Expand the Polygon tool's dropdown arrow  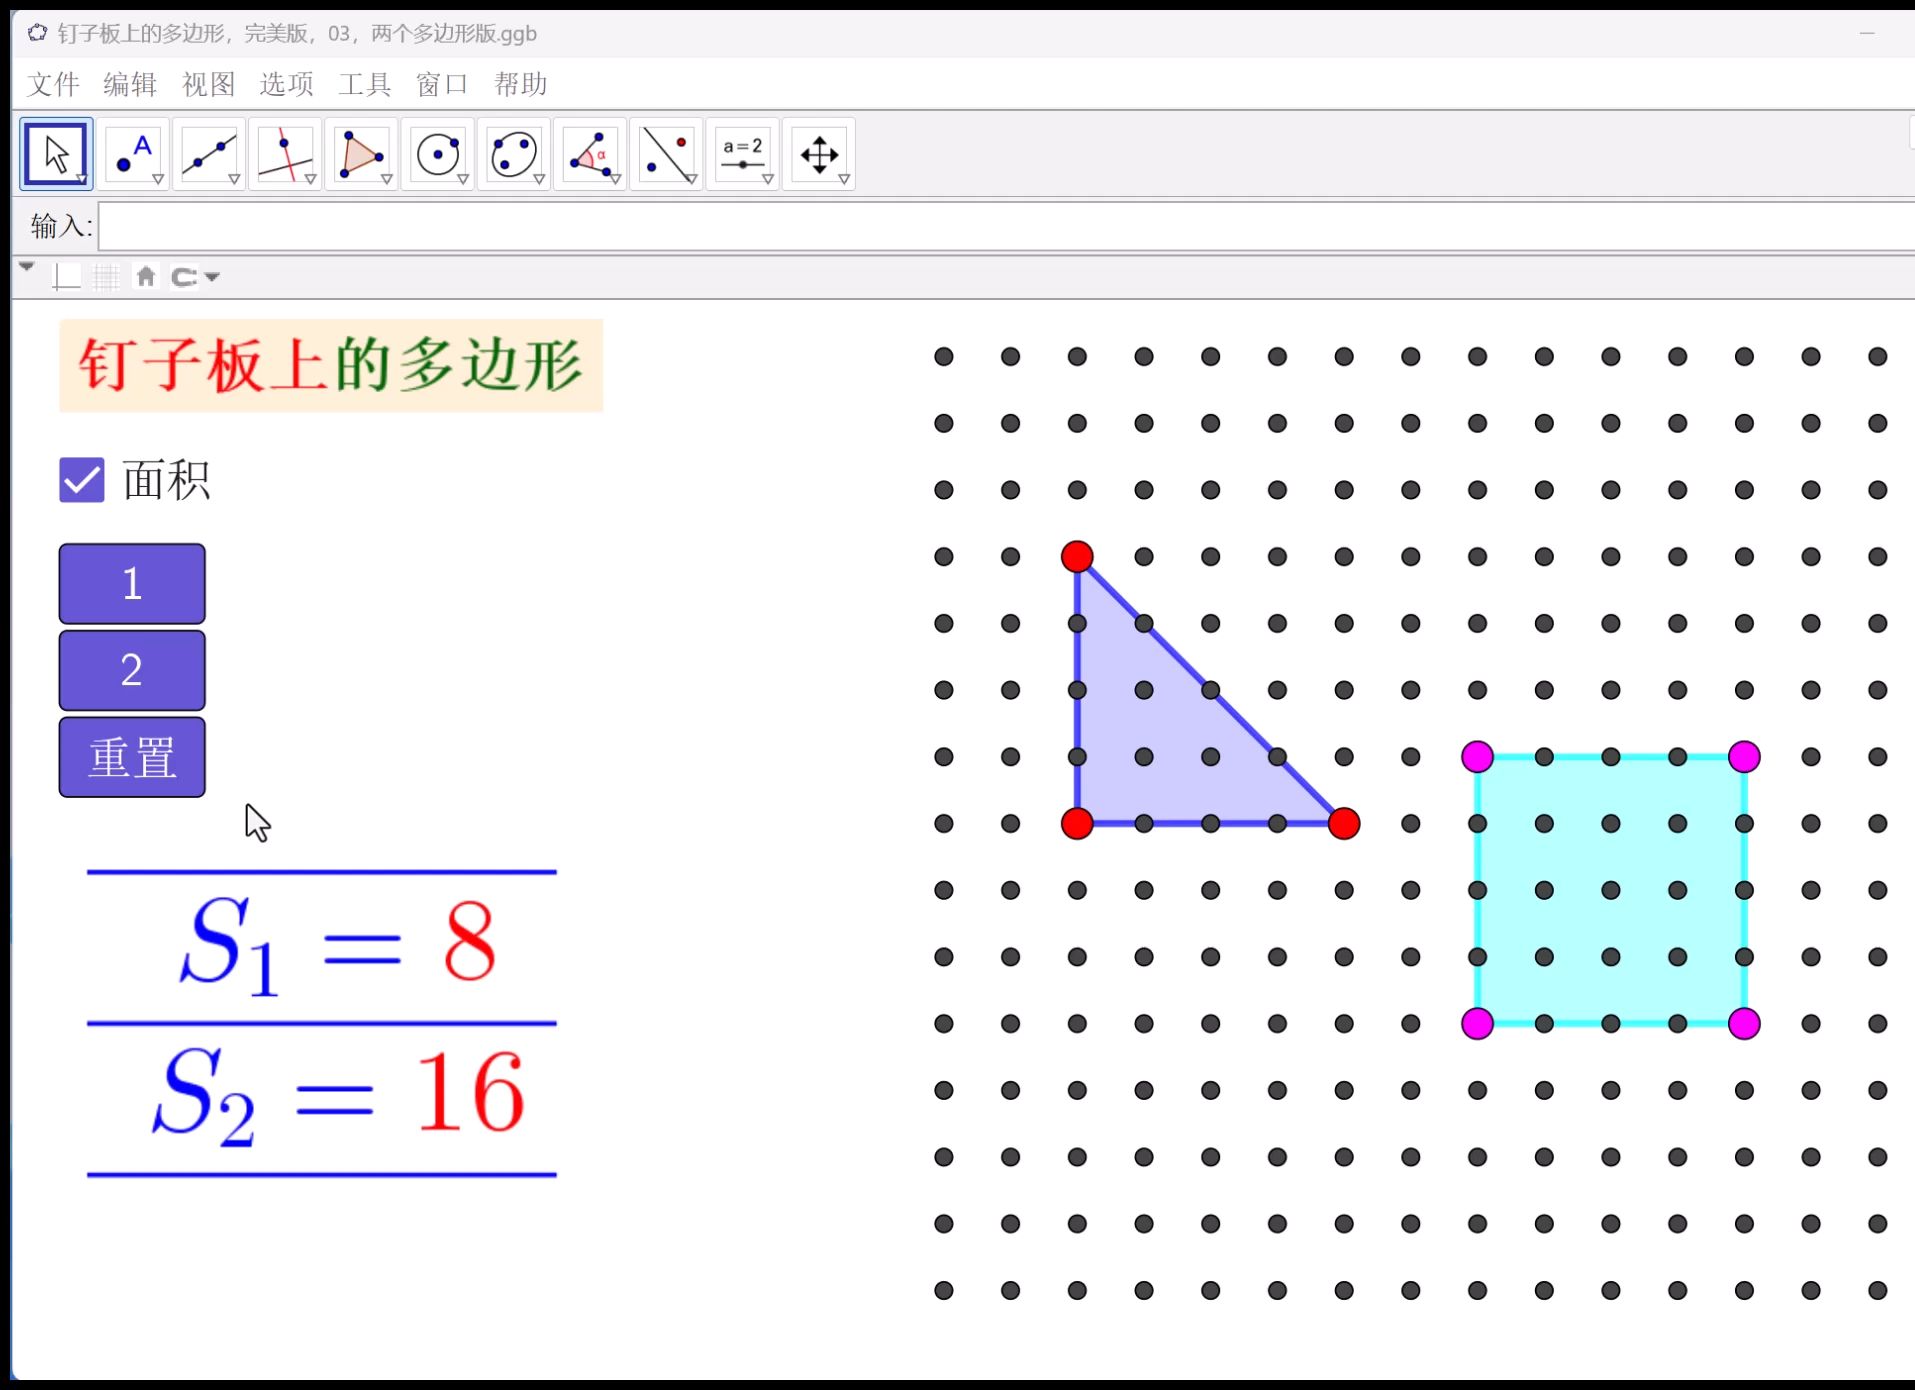386,180
